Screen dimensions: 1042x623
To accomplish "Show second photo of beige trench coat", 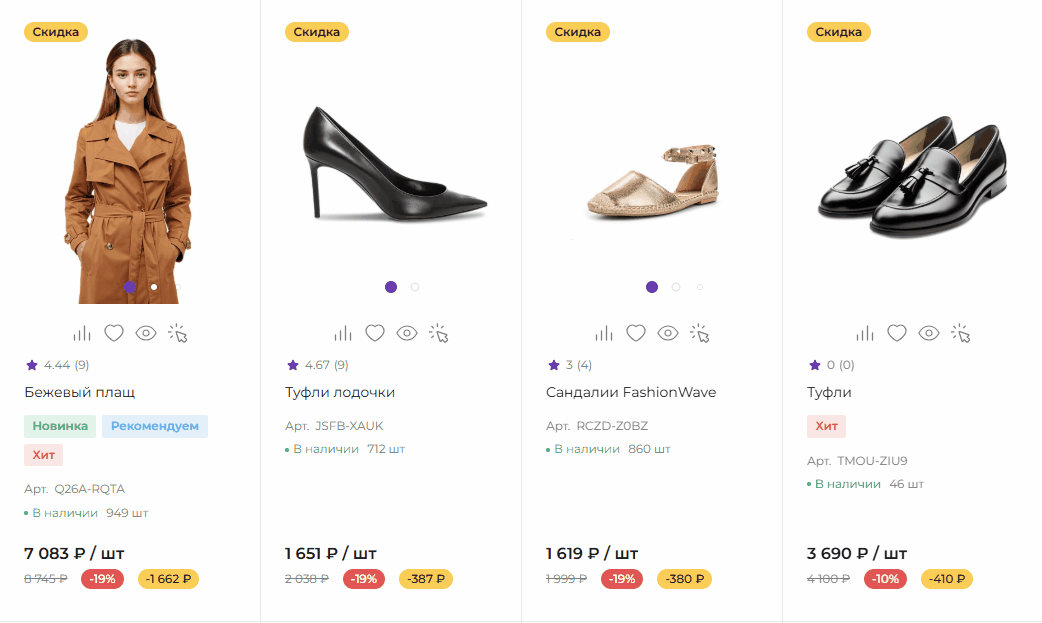I will (x=154, y=287).
